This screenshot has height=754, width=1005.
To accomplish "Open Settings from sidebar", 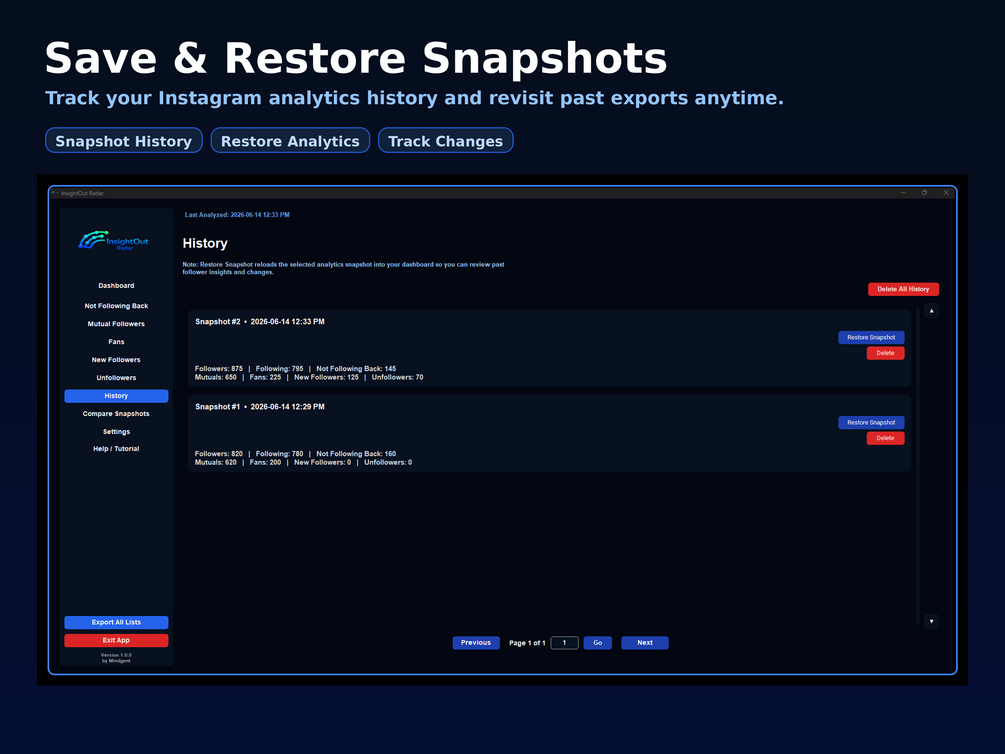I will pyautogui.click(x=116, y=432).
